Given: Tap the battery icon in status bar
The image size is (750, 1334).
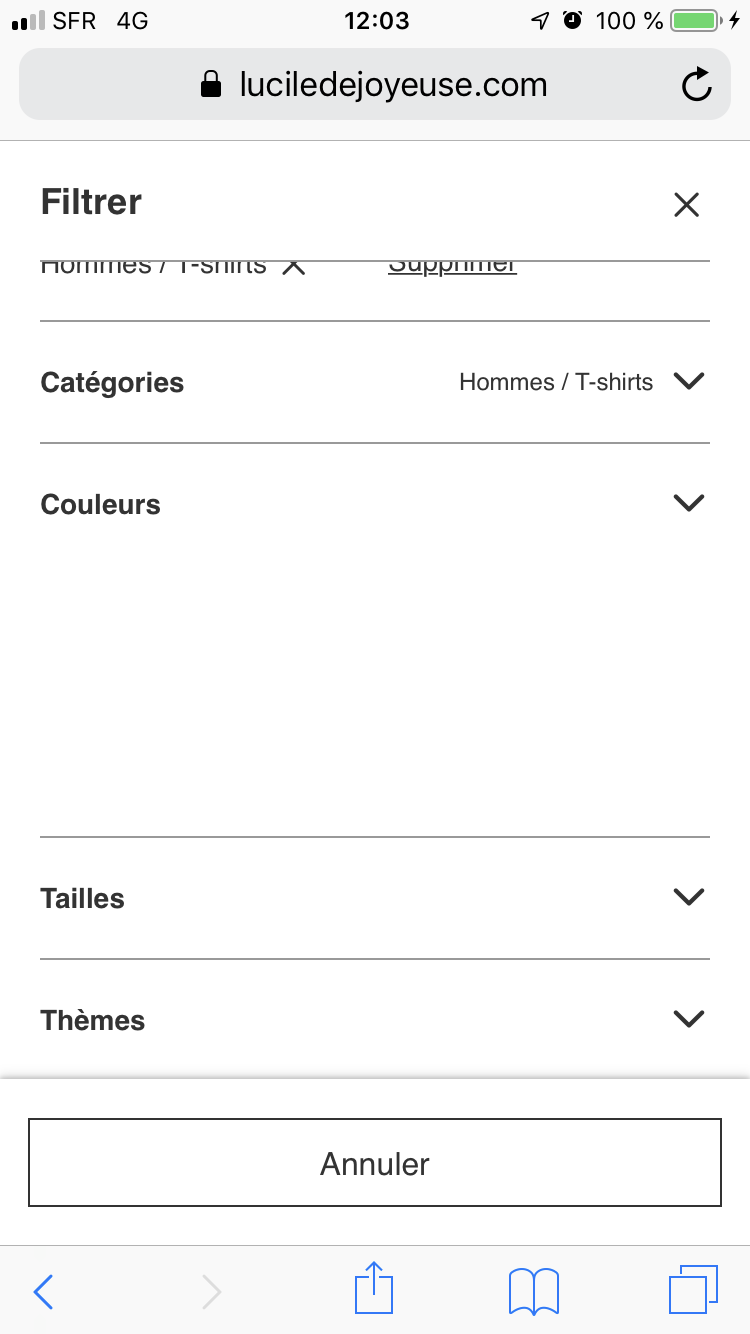Looking at the screenshot, I should click(x=695, y=20).
